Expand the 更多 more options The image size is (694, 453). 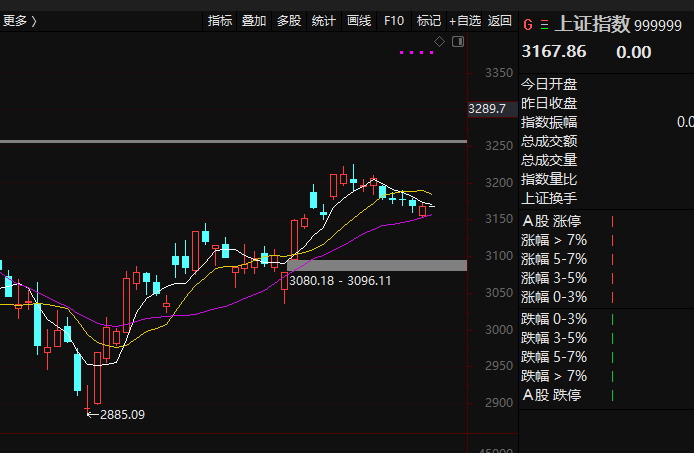pyautogui.click(x=19, y=21)
